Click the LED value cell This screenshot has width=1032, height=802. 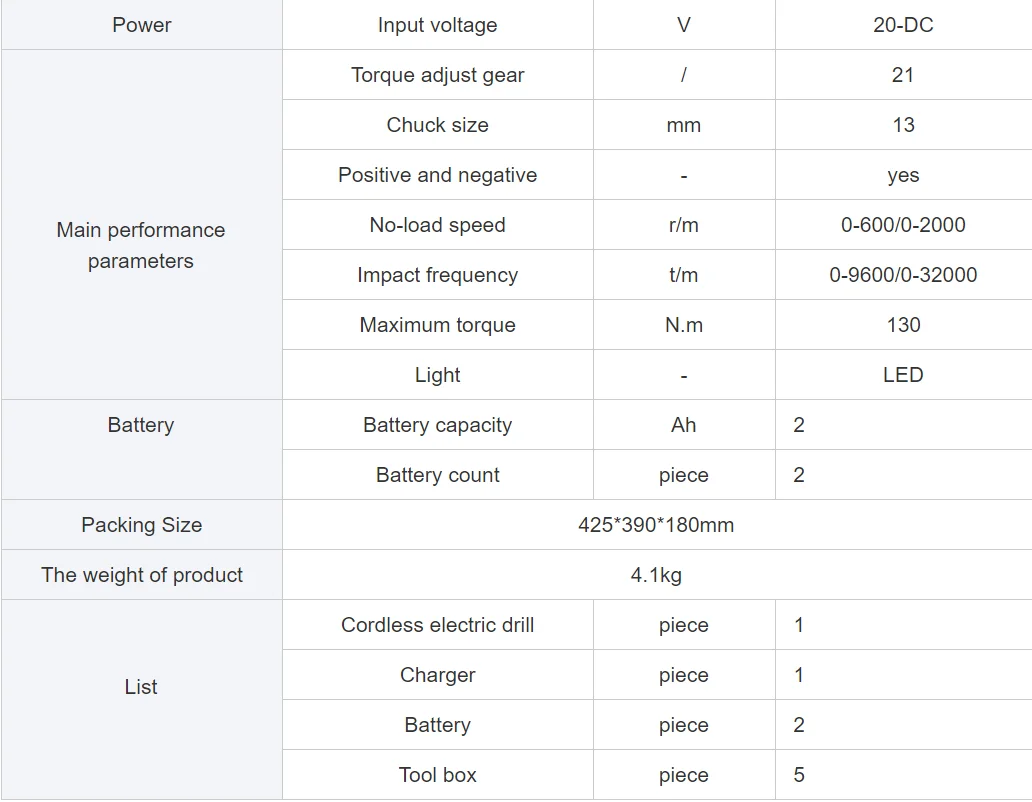[x=902, y=375]
